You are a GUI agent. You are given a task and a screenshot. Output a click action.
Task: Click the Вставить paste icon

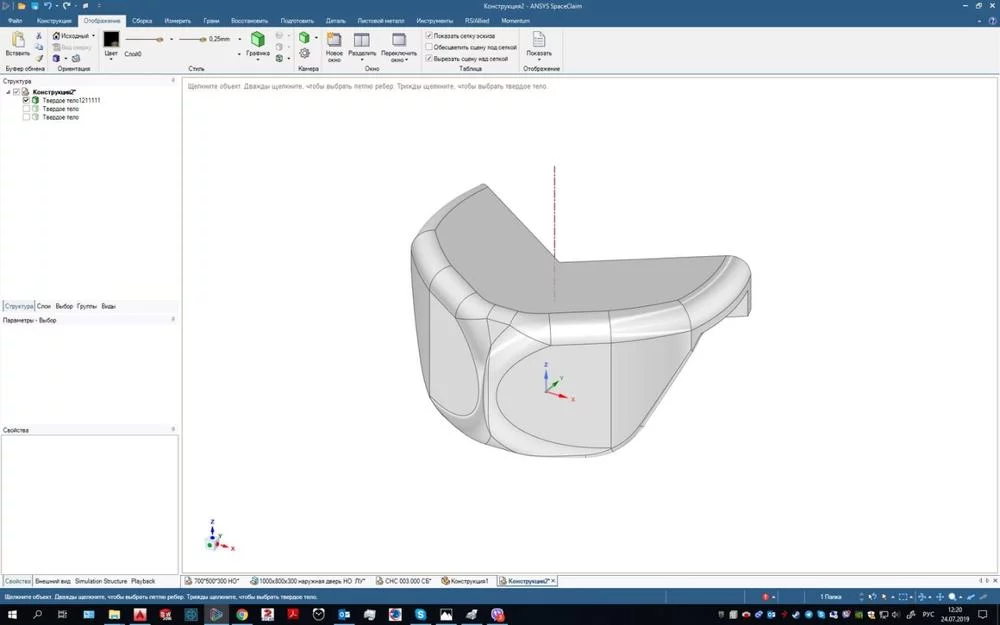pyautogui.click(x=18, y=40)
